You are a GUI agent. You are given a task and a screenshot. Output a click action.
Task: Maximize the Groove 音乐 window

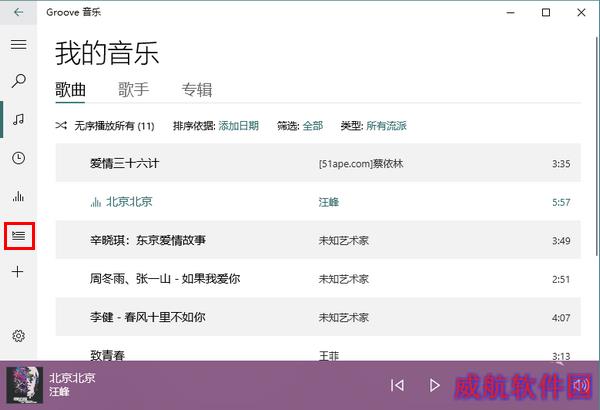pos(546,12)
